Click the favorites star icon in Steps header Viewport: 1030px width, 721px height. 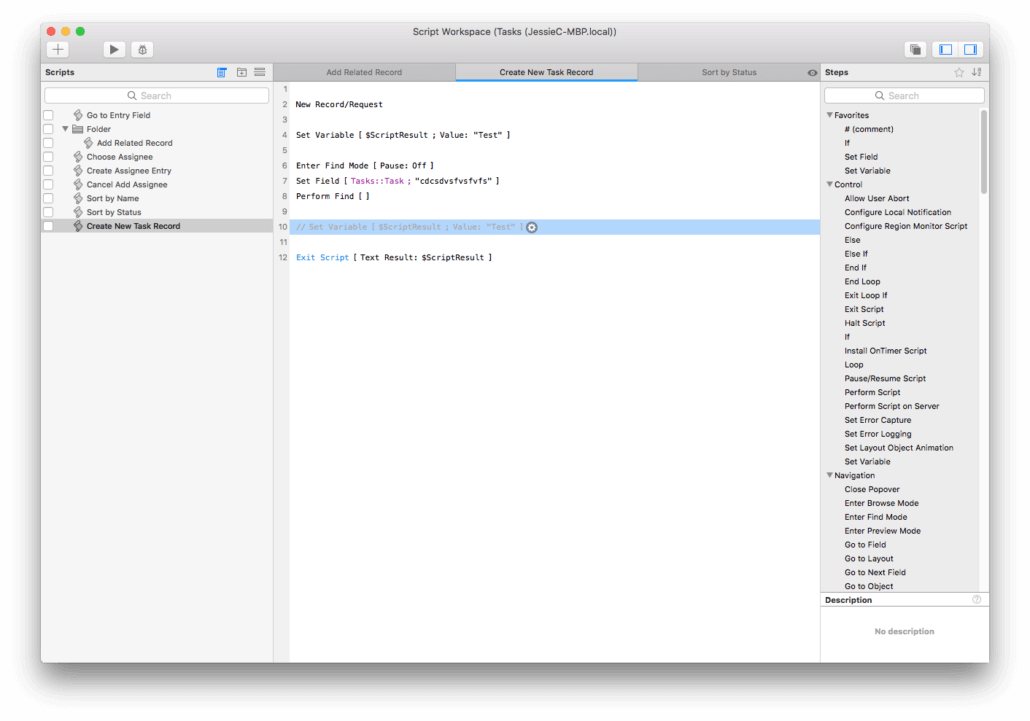tap(959, 72)
